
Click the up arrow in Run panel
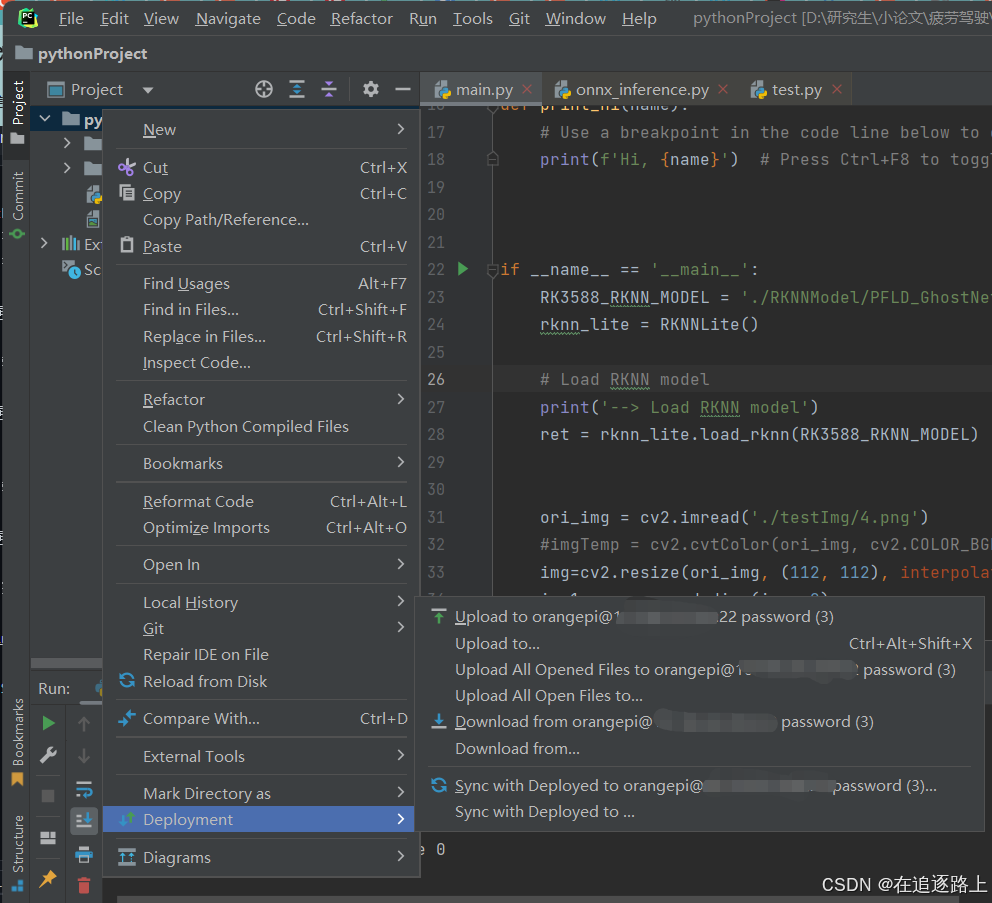pyautogui.click(x=84, y=723)
